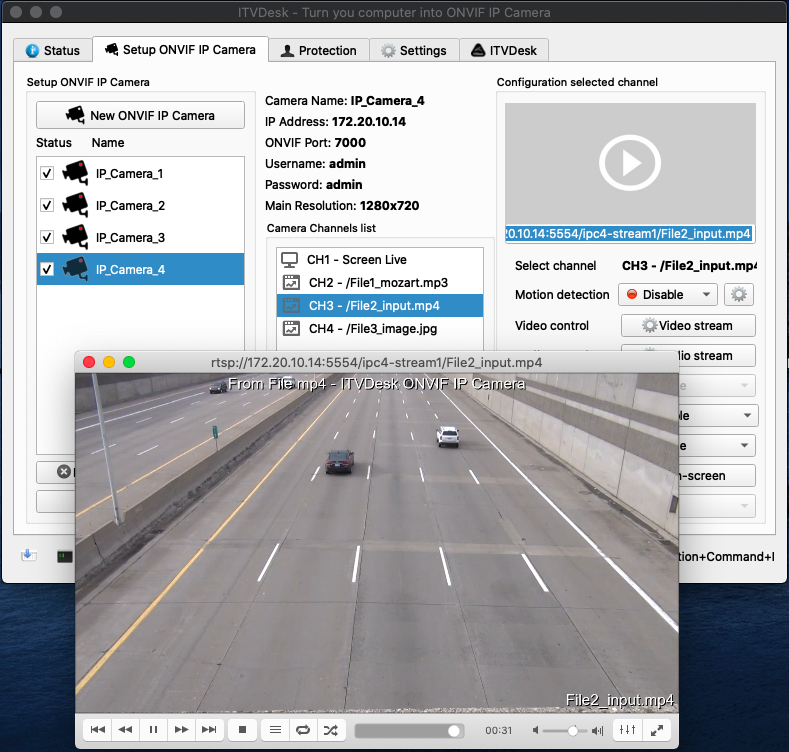Open motion detection gear settings
The image size is (789, 752).
tap(739, 294)
